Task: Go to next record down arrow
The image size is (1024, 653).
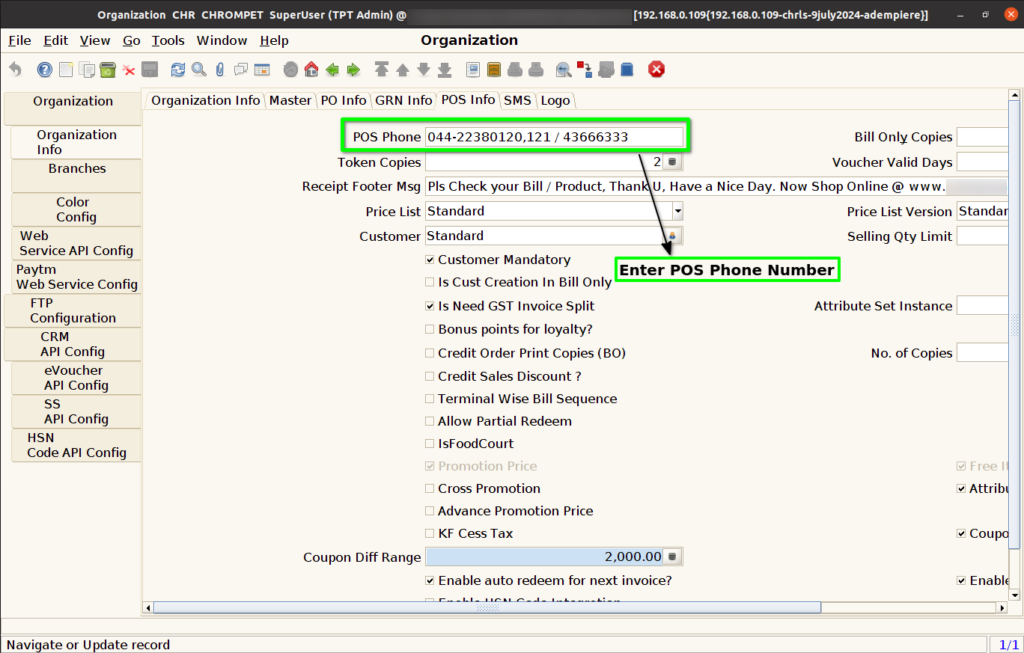Action: (424, 69)
